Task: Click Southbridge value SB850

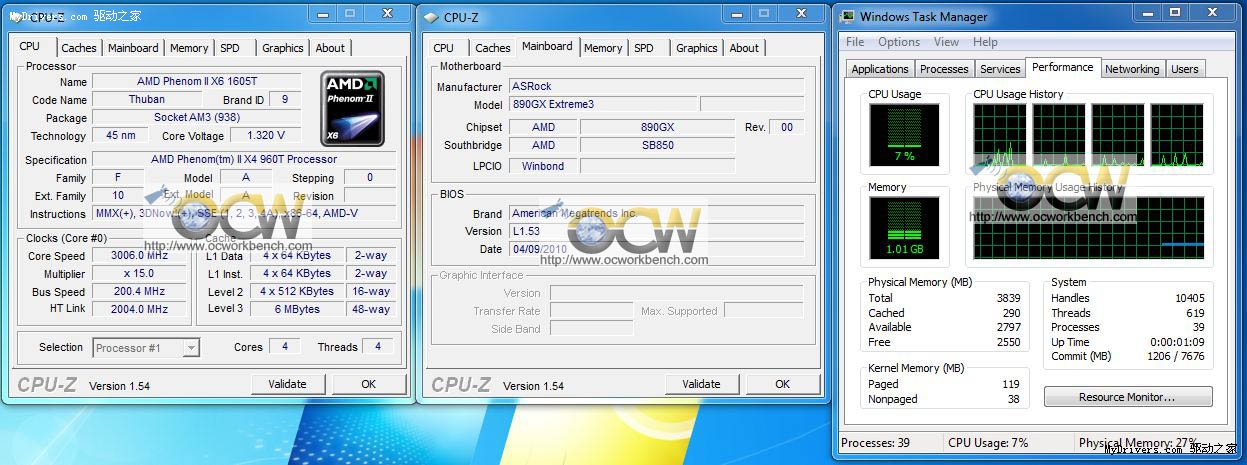Action: (x=657, y=145)
